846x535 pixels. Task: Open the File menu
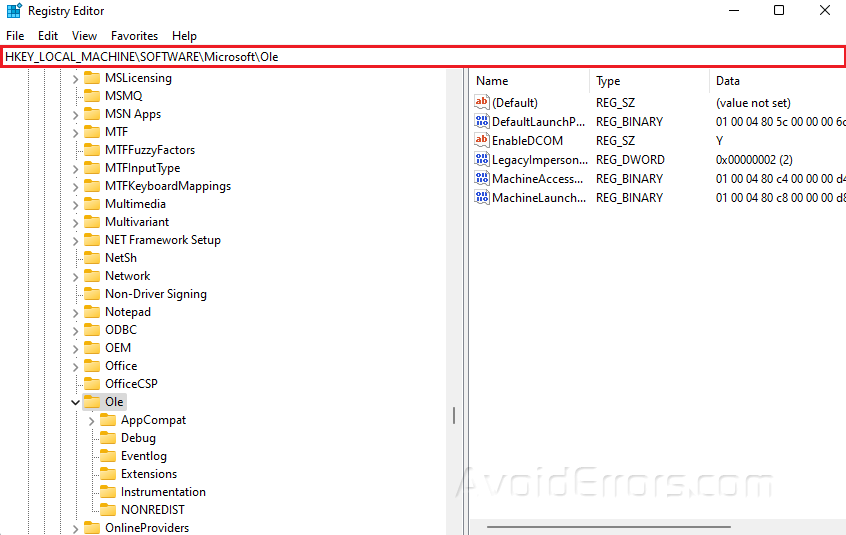pos(15,36)
